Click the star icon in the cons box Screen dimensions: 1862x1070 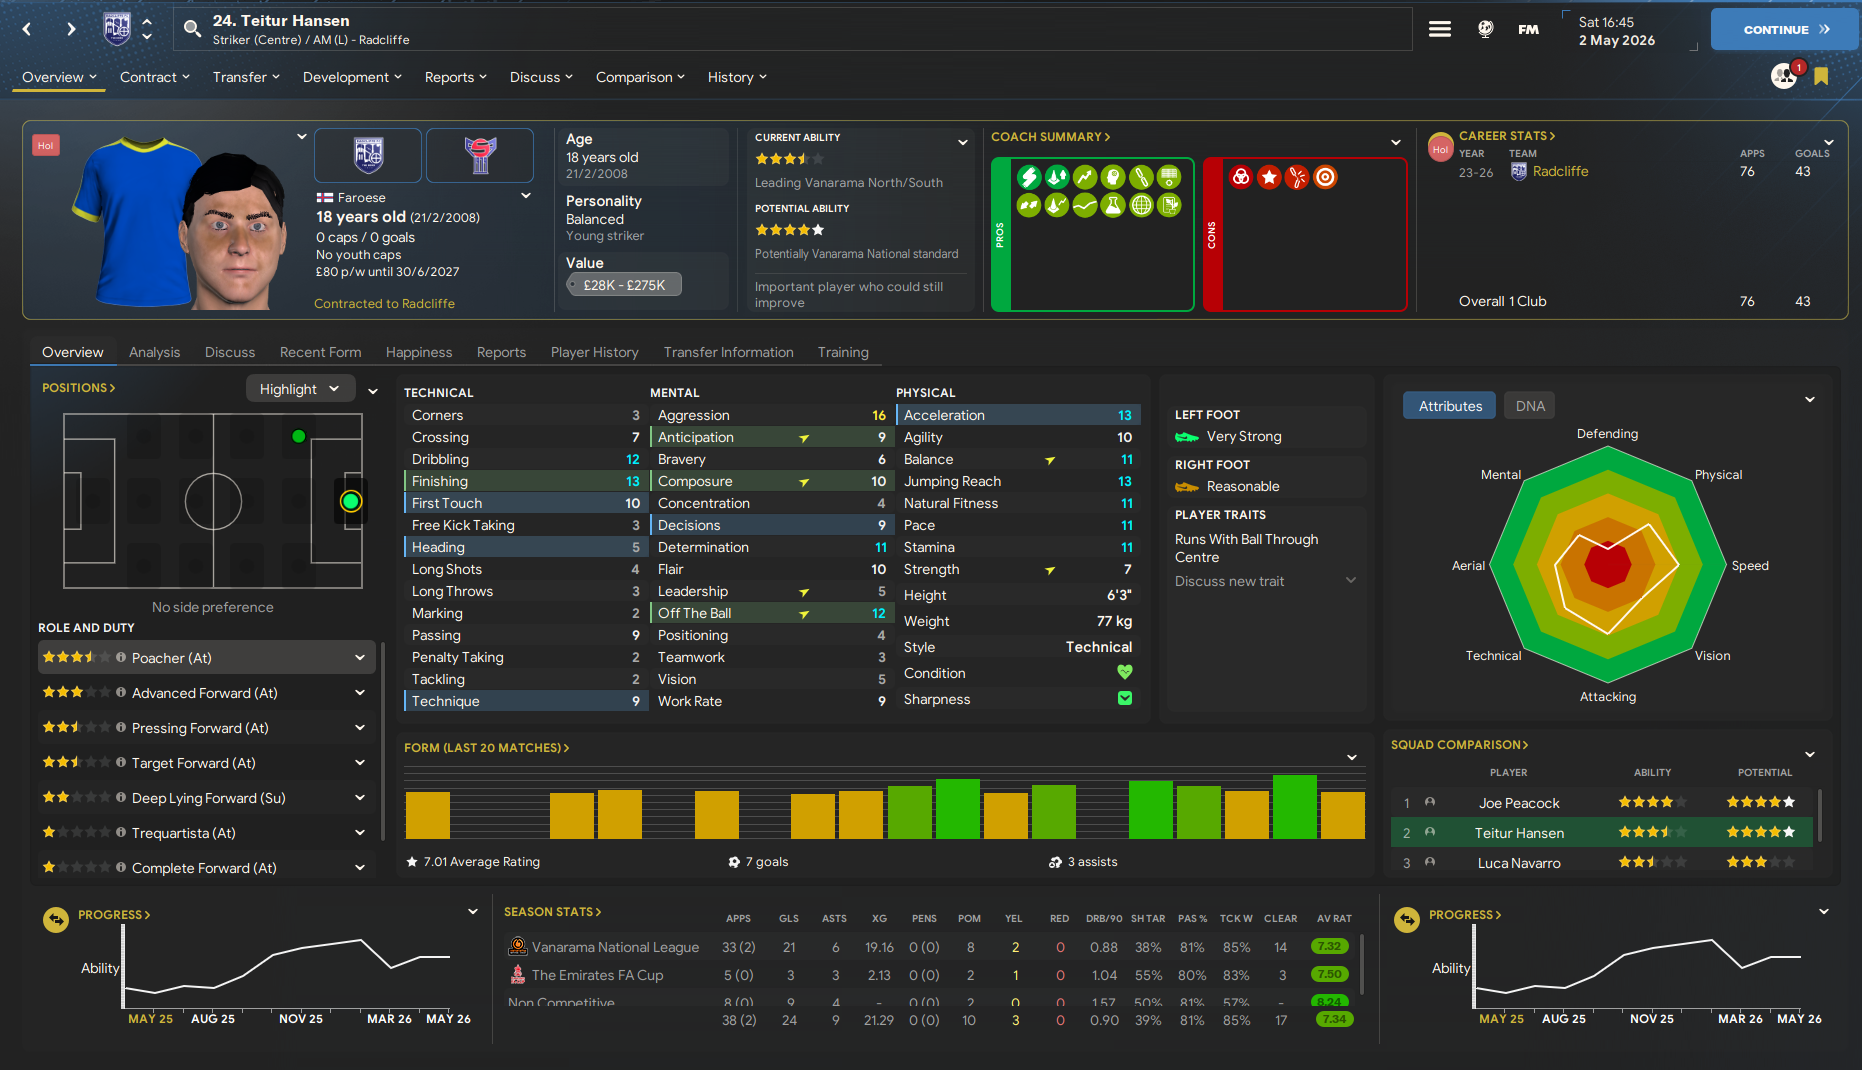click(1269, 177)
